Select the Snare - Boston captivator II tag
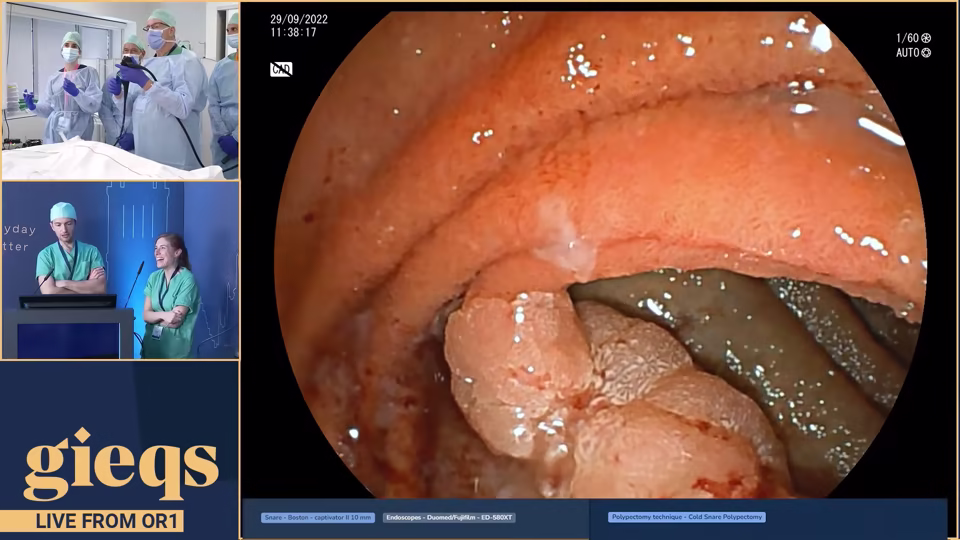This screenshot has width=960, height=540. coord(318,517)
